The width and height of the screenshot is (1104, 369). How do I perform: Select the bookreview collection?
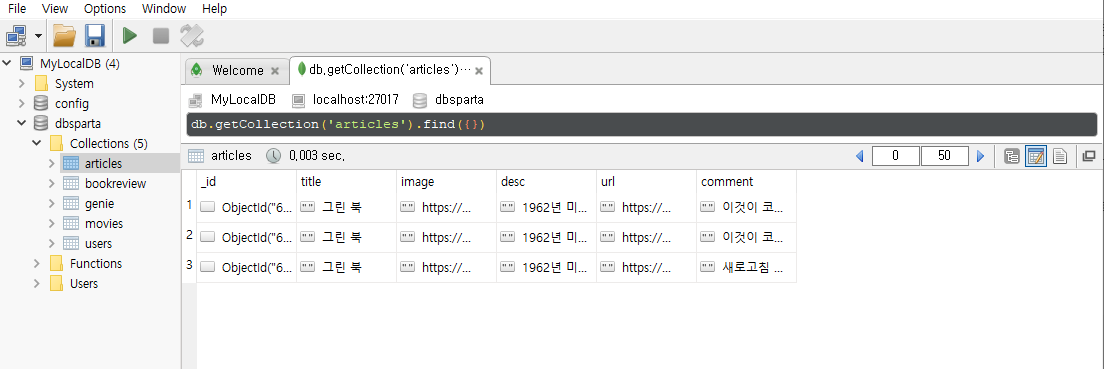click(x=115, y=183)
